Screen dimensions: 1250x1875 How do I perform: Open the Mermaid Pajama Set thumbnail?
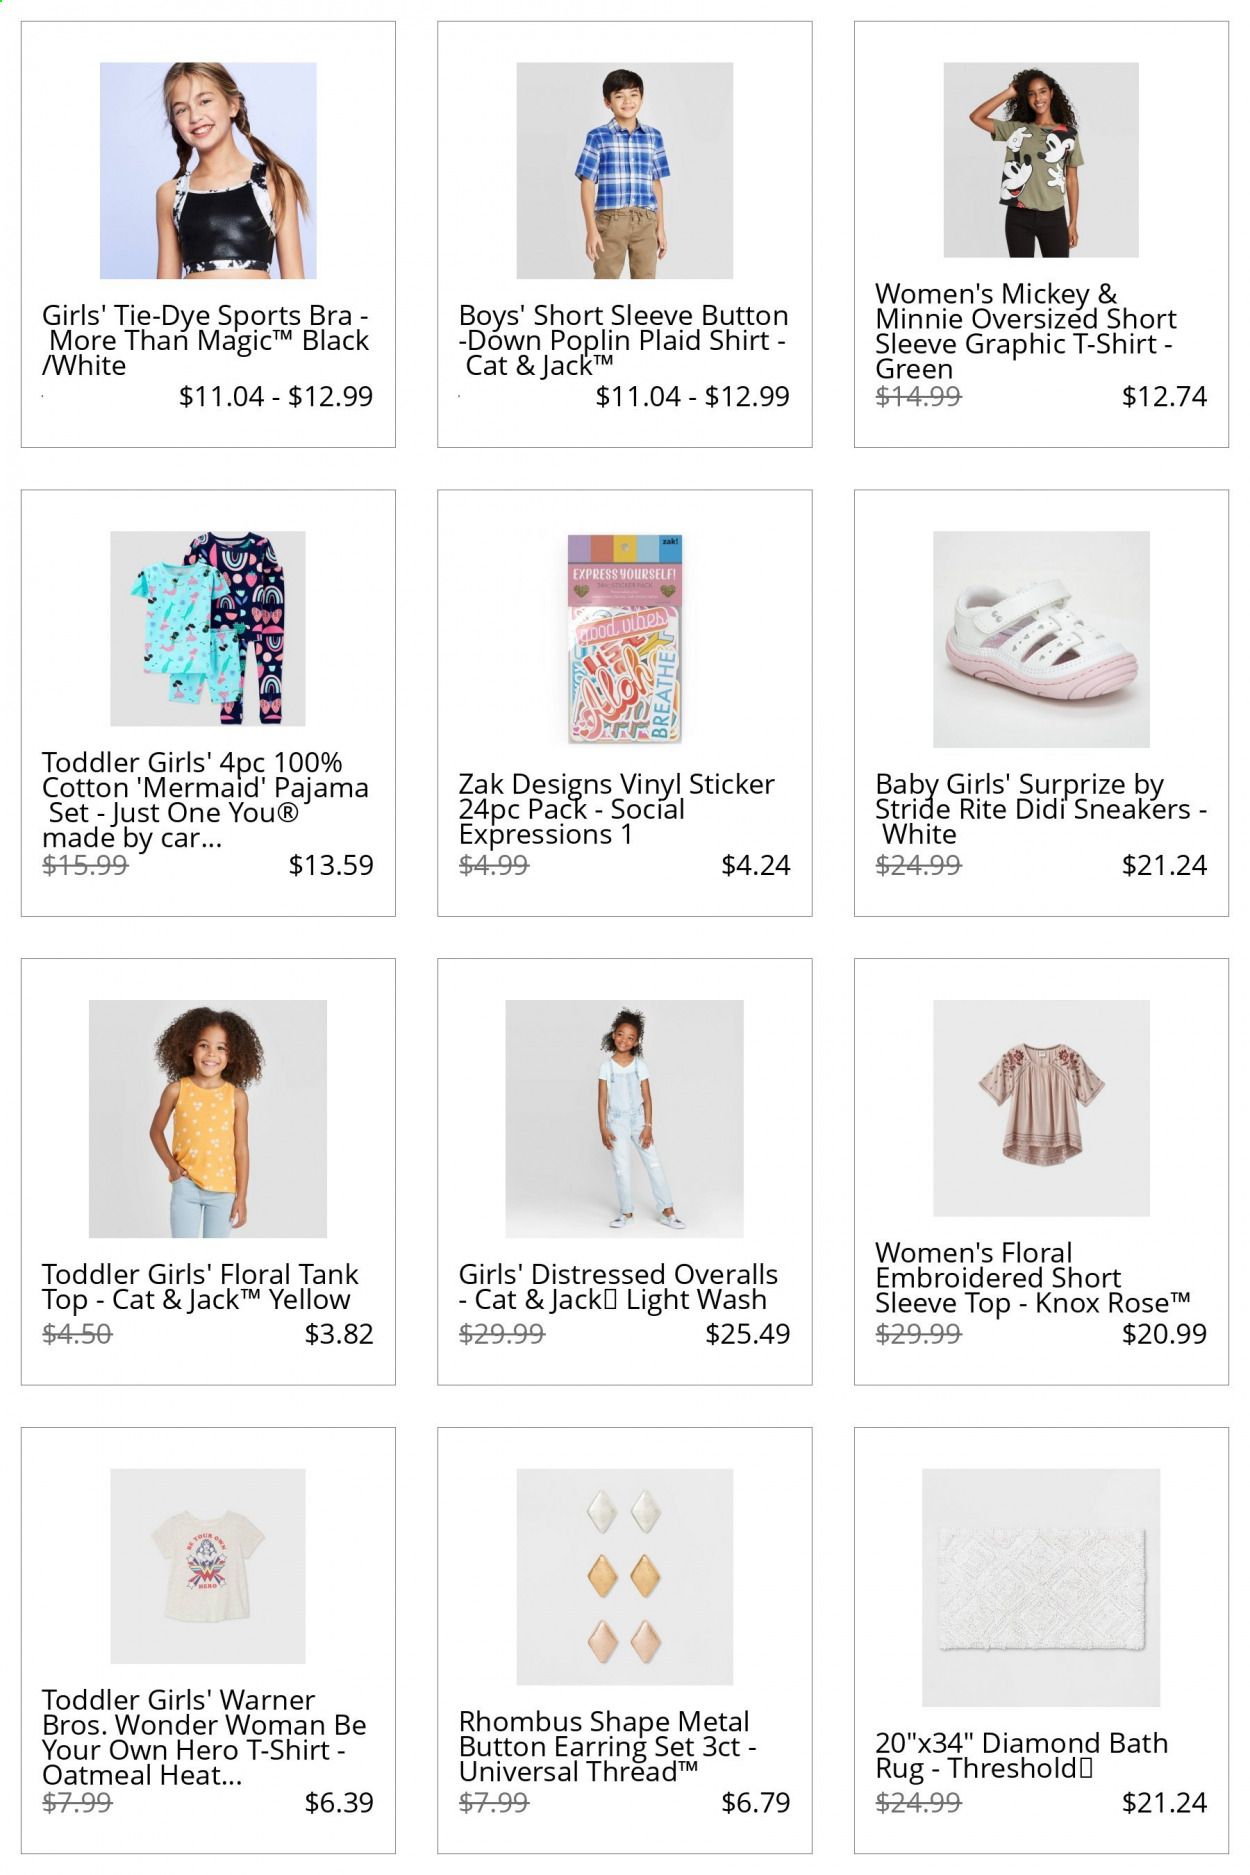208,628
